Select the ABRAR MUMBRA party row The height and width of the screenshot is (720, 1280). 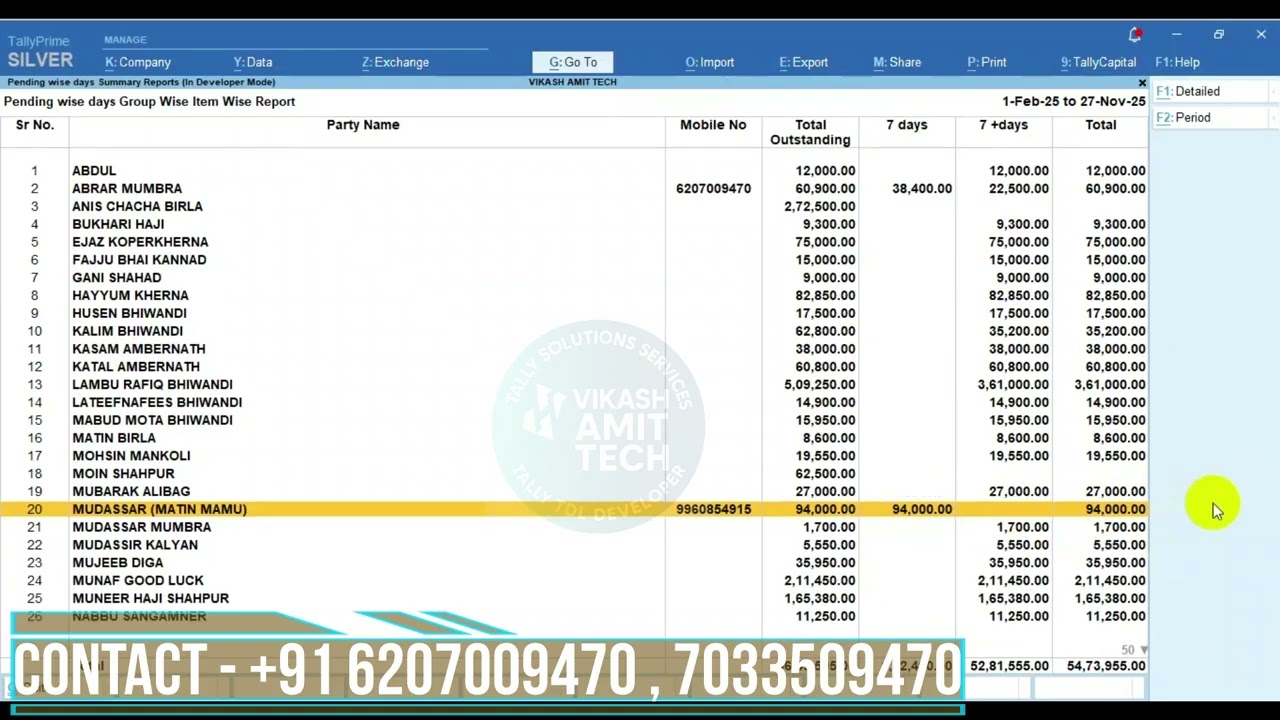pos(573,189)
